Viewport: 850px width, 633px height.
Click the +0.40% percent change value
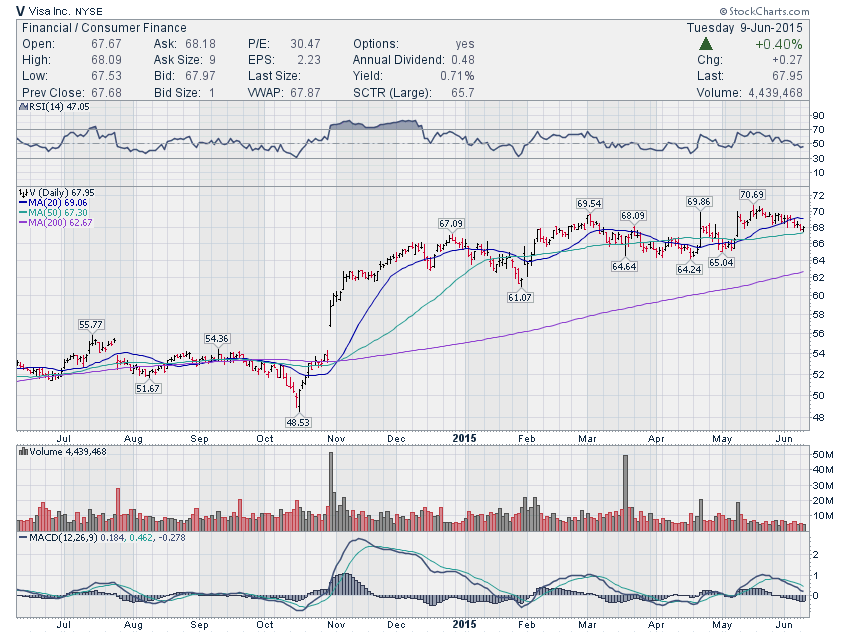[x=778, y=44]
